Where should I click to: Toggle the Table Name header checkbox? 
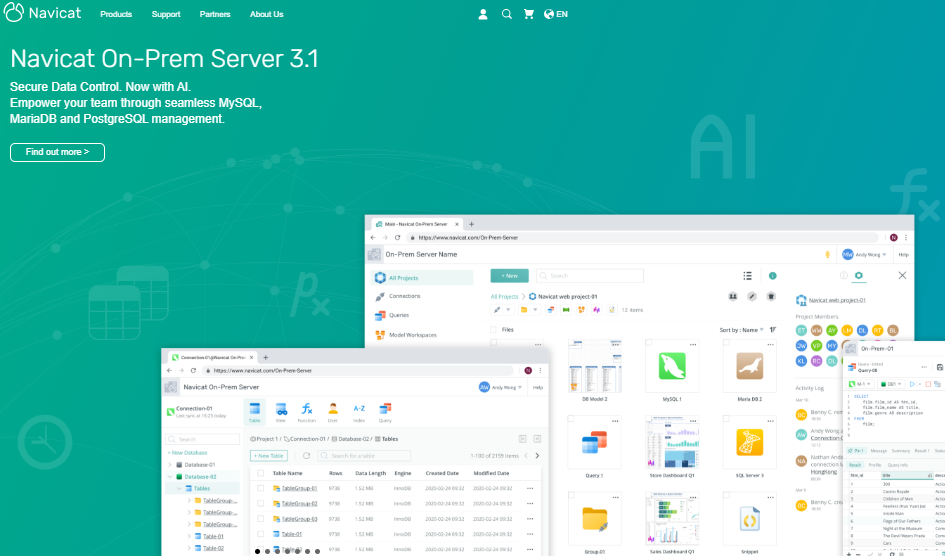(260, 473)
